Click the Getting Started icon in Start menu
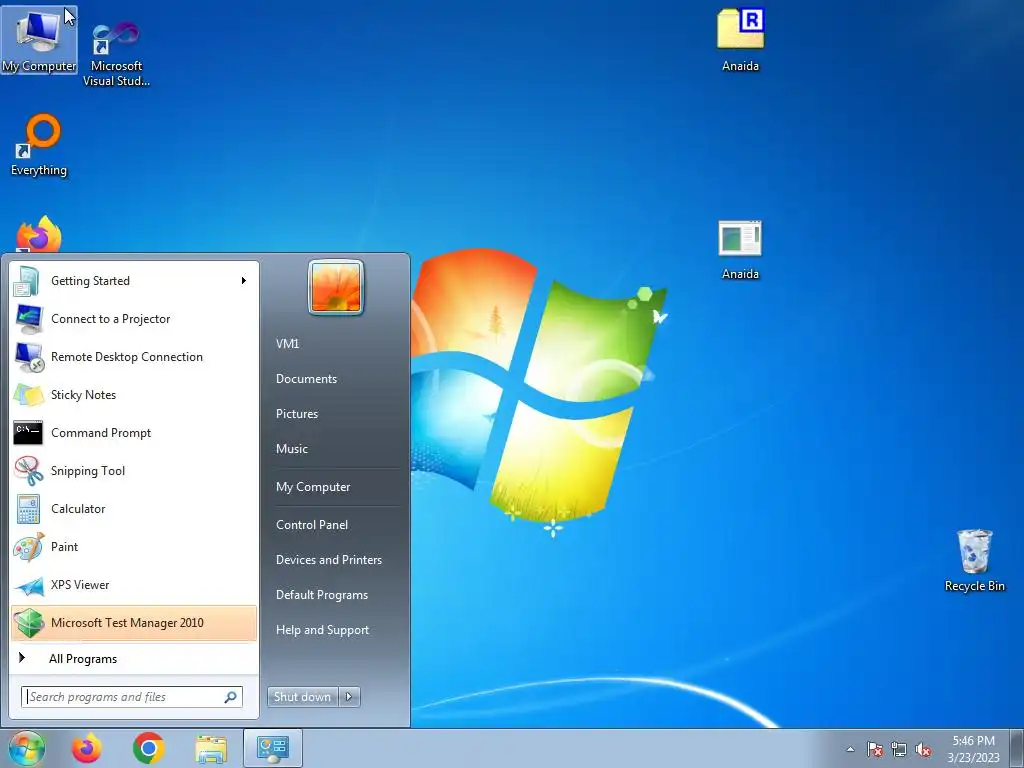This screenshot has height=768, width=1024. point(28,281)
